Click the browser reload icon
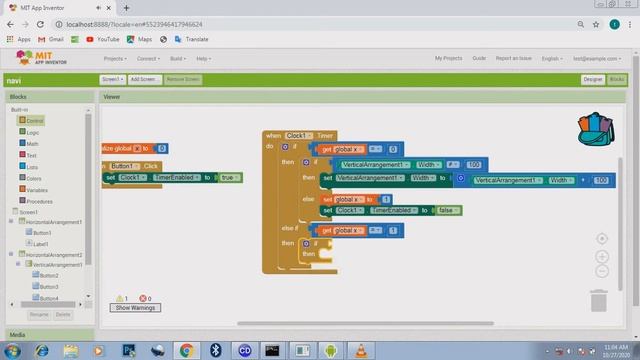This screenshot has height=360, width=640. 40,24
